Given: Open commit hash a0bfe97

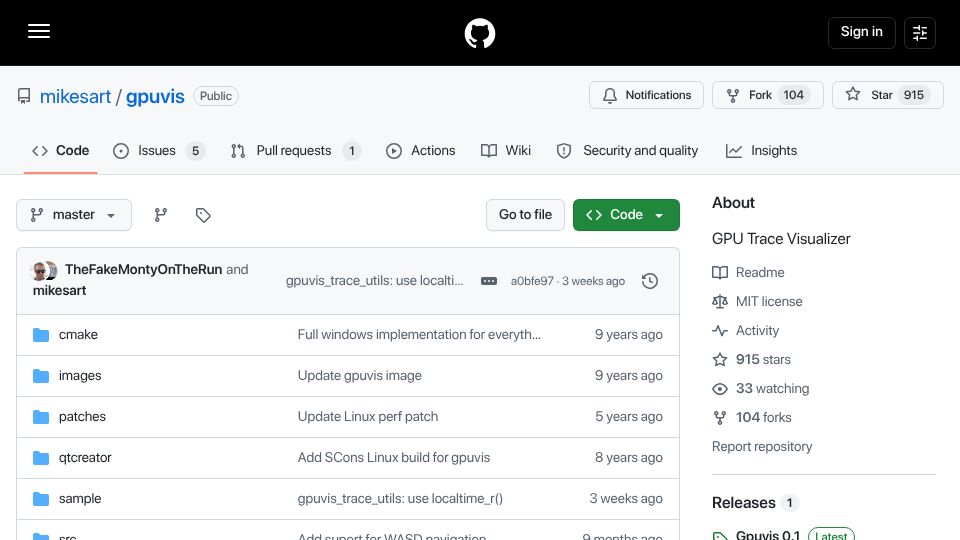Looking at the screenshot, I should coord(532,281).
